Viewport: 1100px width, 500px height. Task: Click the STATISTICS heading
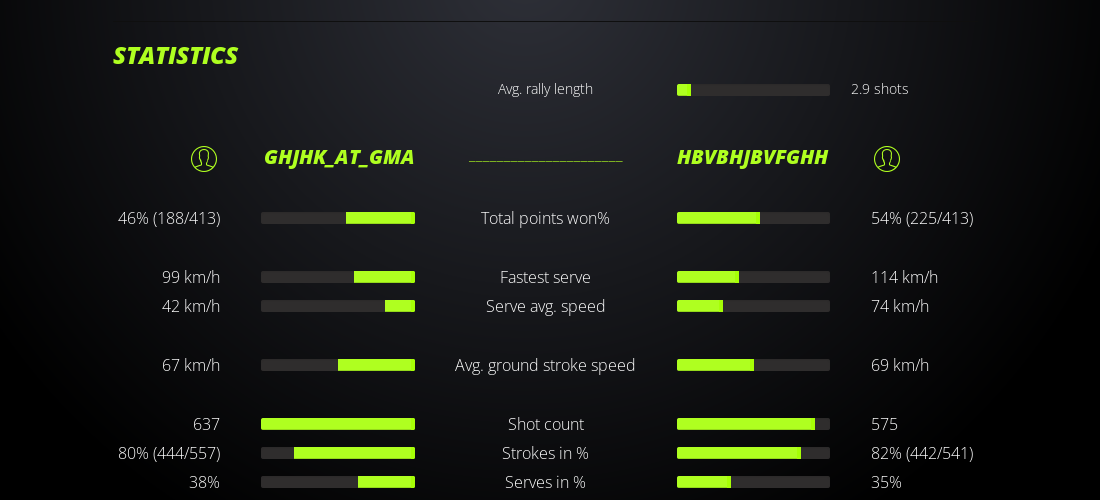175,56
